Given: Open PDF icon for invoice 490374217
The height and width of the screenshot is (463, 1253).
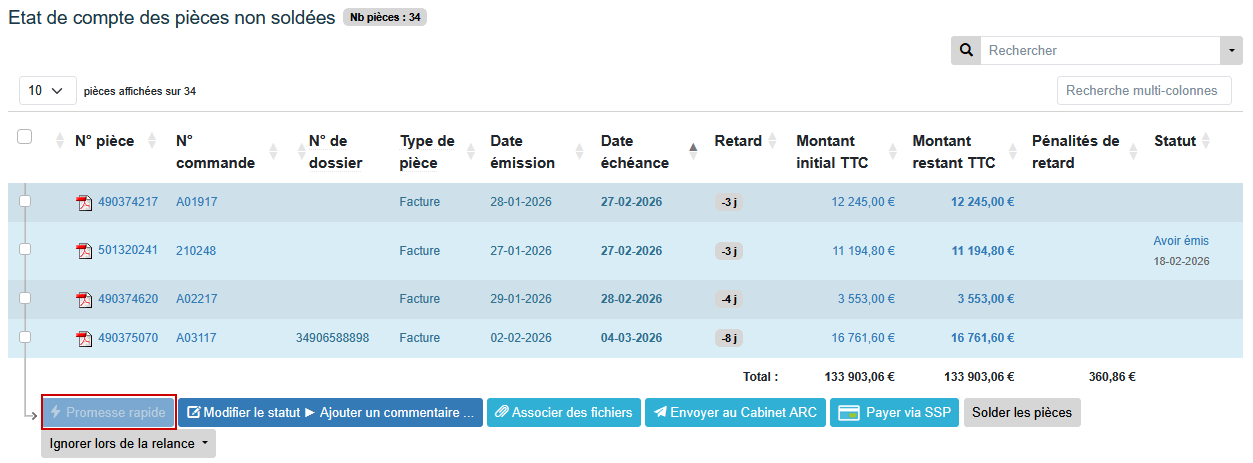Looking at the screenshot, I should click(x=84, y=203).
